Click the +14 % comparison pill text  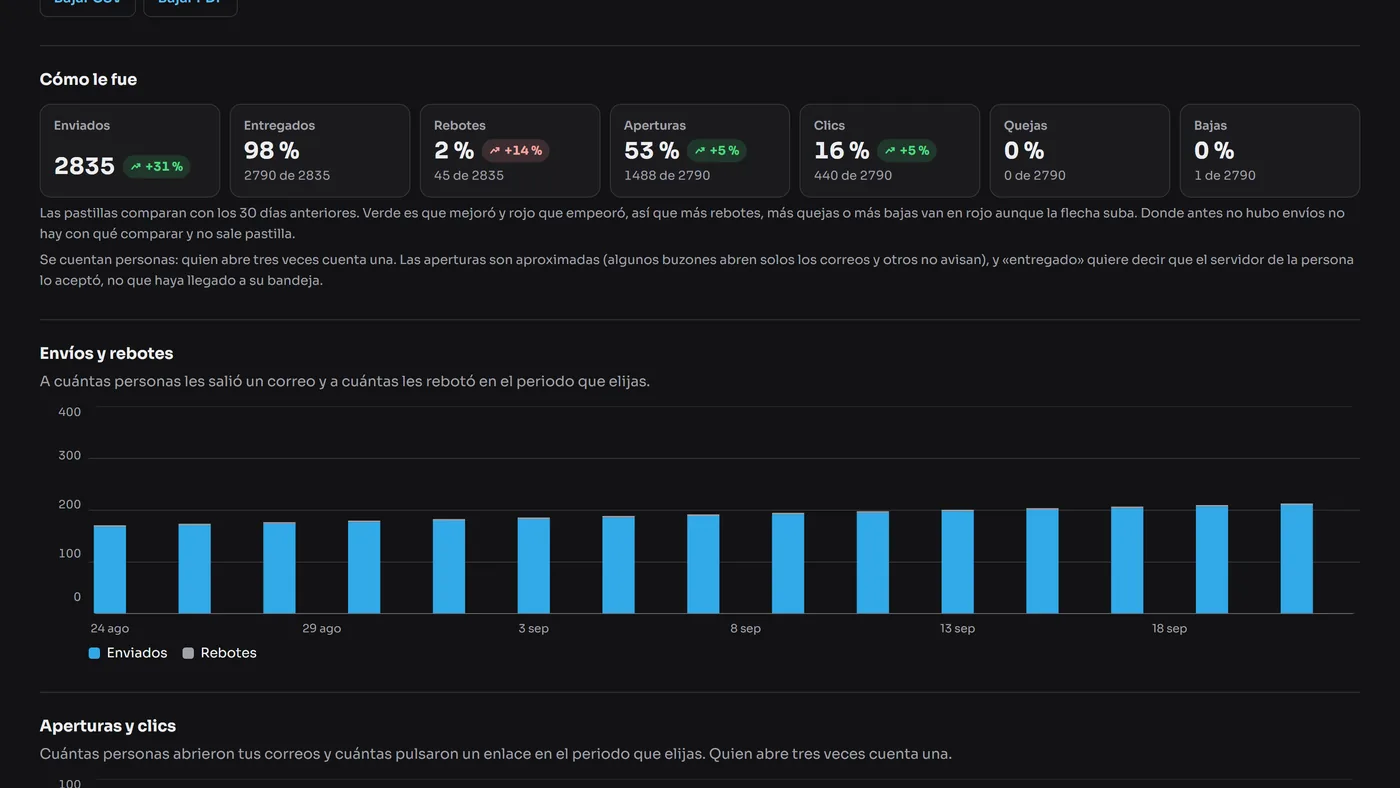tap(523, 151)
